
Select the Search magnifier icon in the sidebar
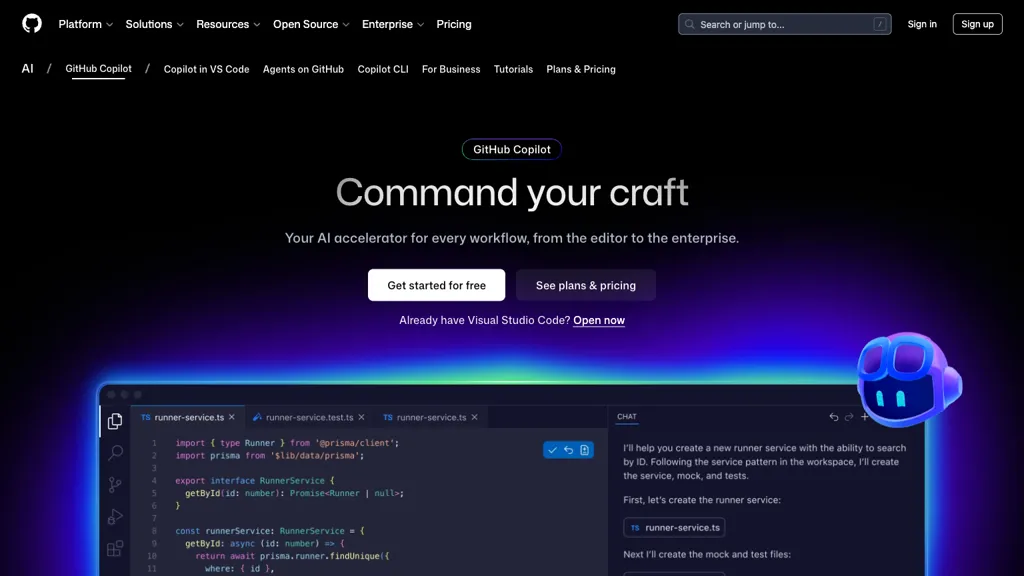(x=114, y=453)
